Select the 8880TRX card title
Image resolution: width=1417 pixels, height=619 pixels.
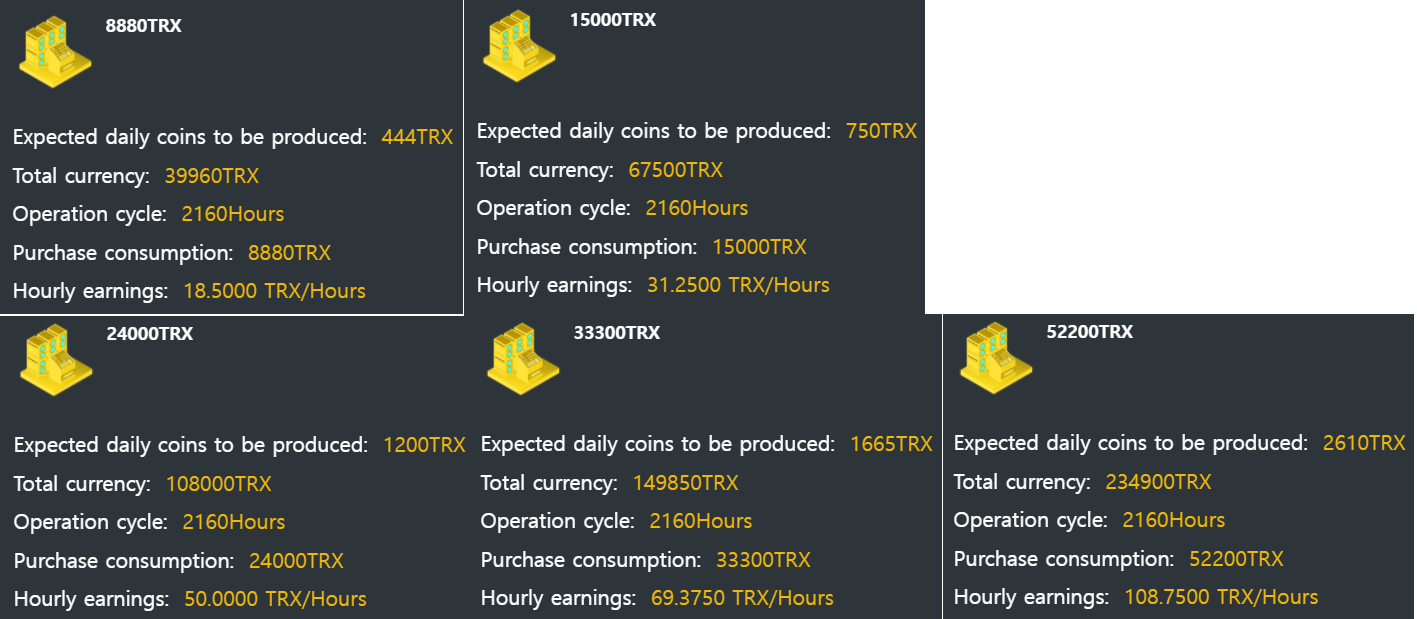(144, 26)
